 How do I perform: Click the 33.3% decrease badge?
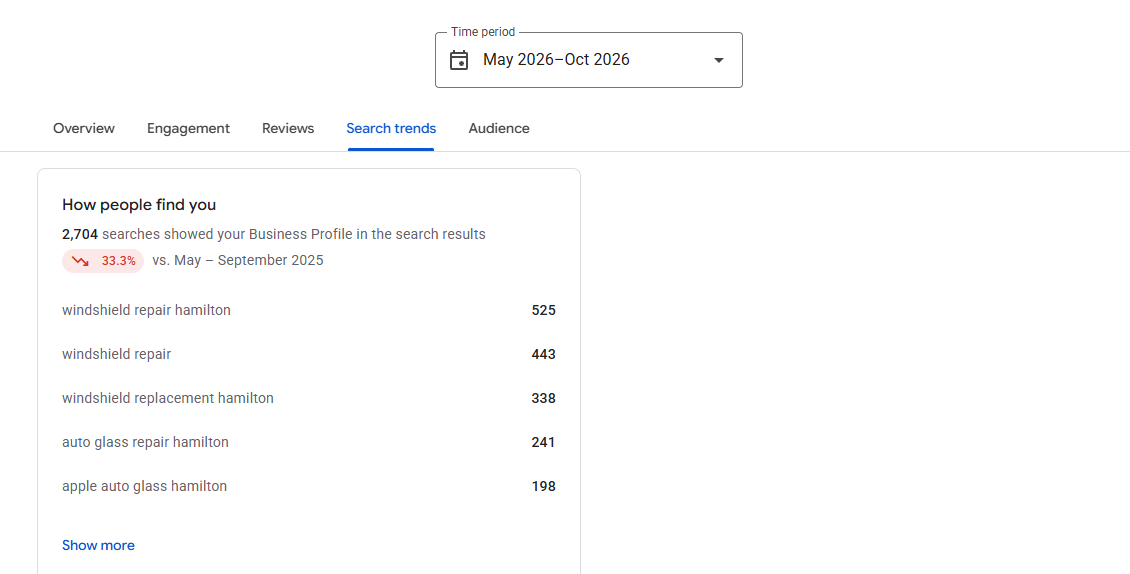click(x=103, y=261)
